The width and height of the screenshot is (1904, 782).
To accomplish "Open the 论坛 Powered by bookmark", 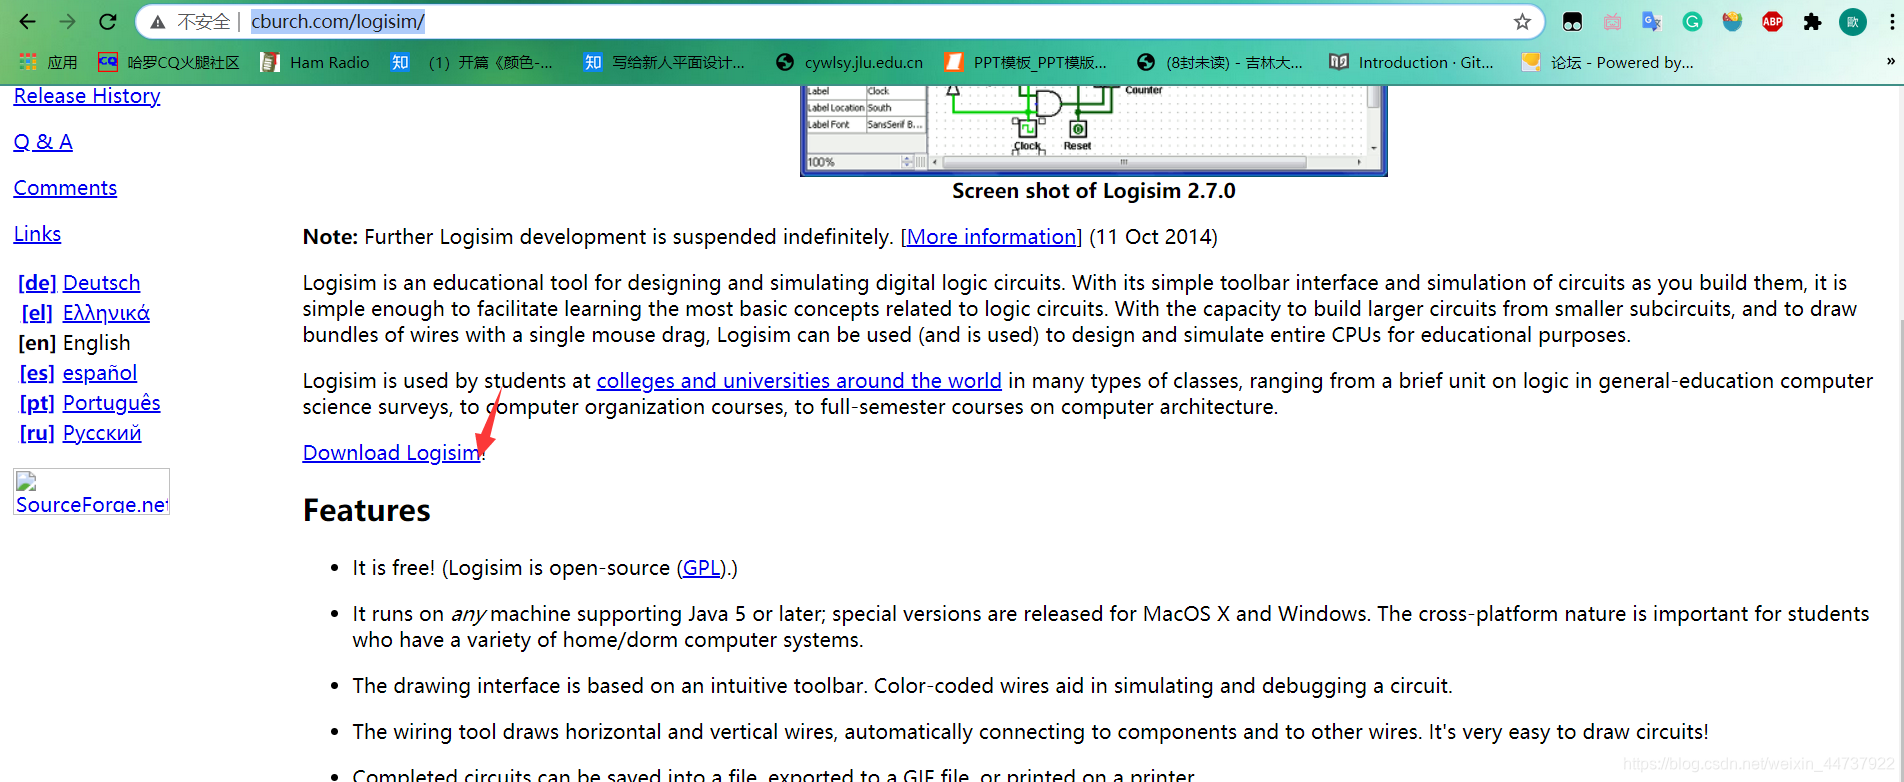I will tap(1608, 62).
